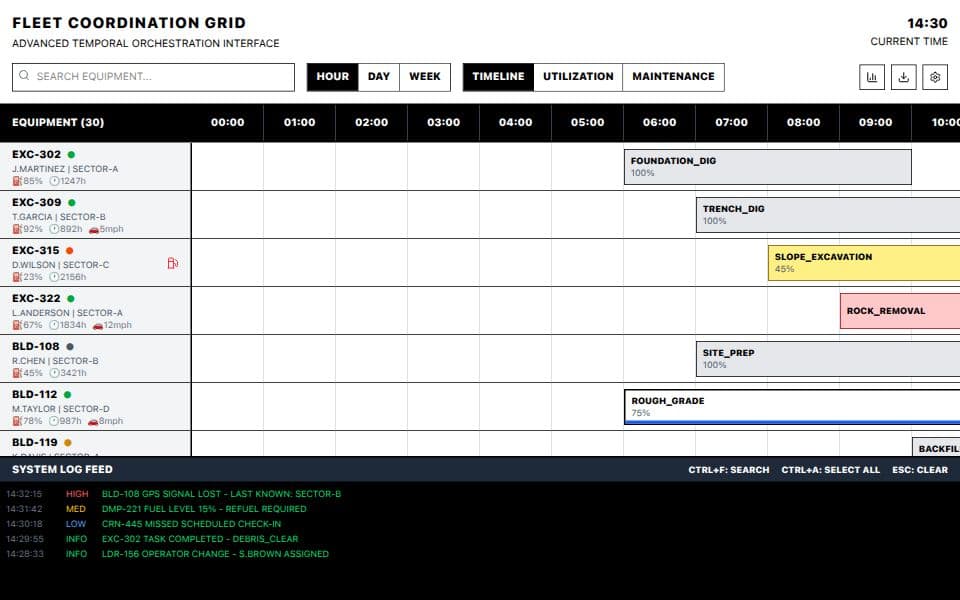Image resolution: width=960 pixels, height=600 pixels.
Task: Open the MAINTENANCE view tab
Action: pyautogui.click(x=671, y=76)
